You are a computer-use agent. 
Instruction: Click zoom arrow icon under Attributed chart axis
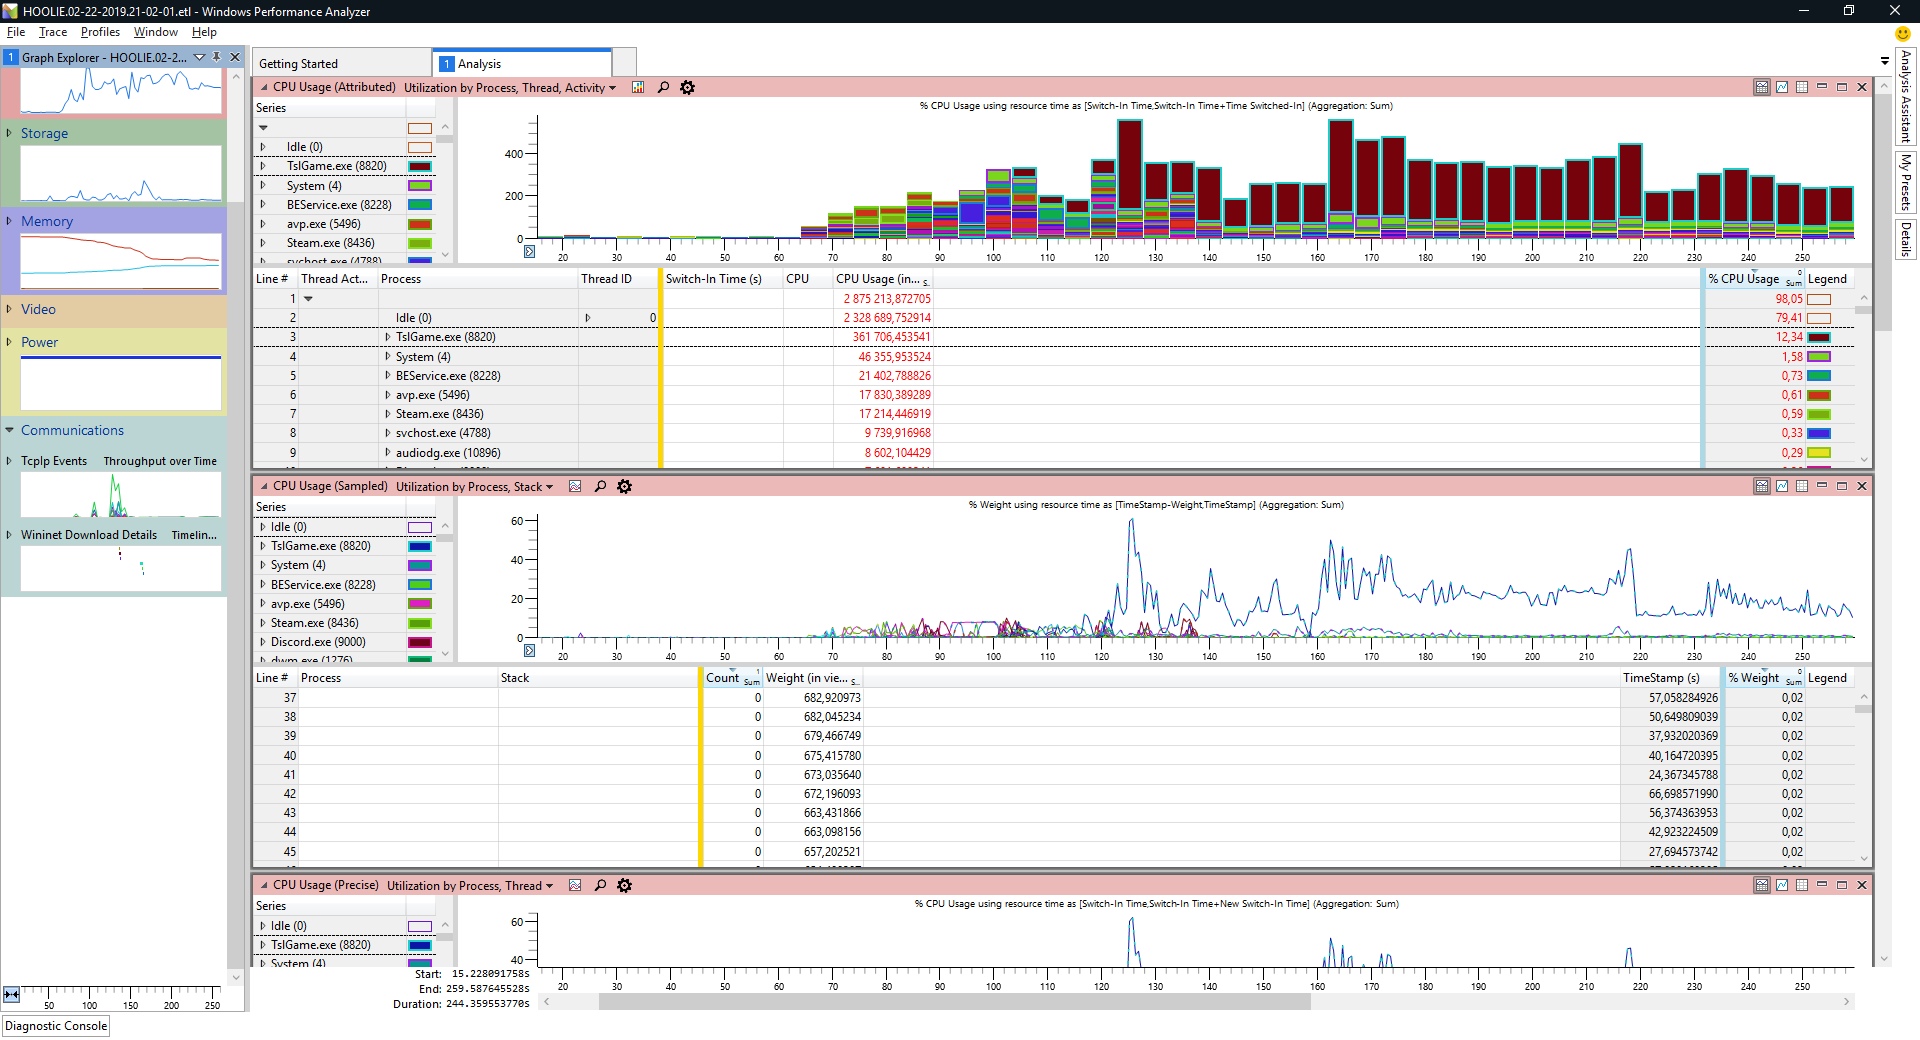pyautogui.click(x=530, y=252)
